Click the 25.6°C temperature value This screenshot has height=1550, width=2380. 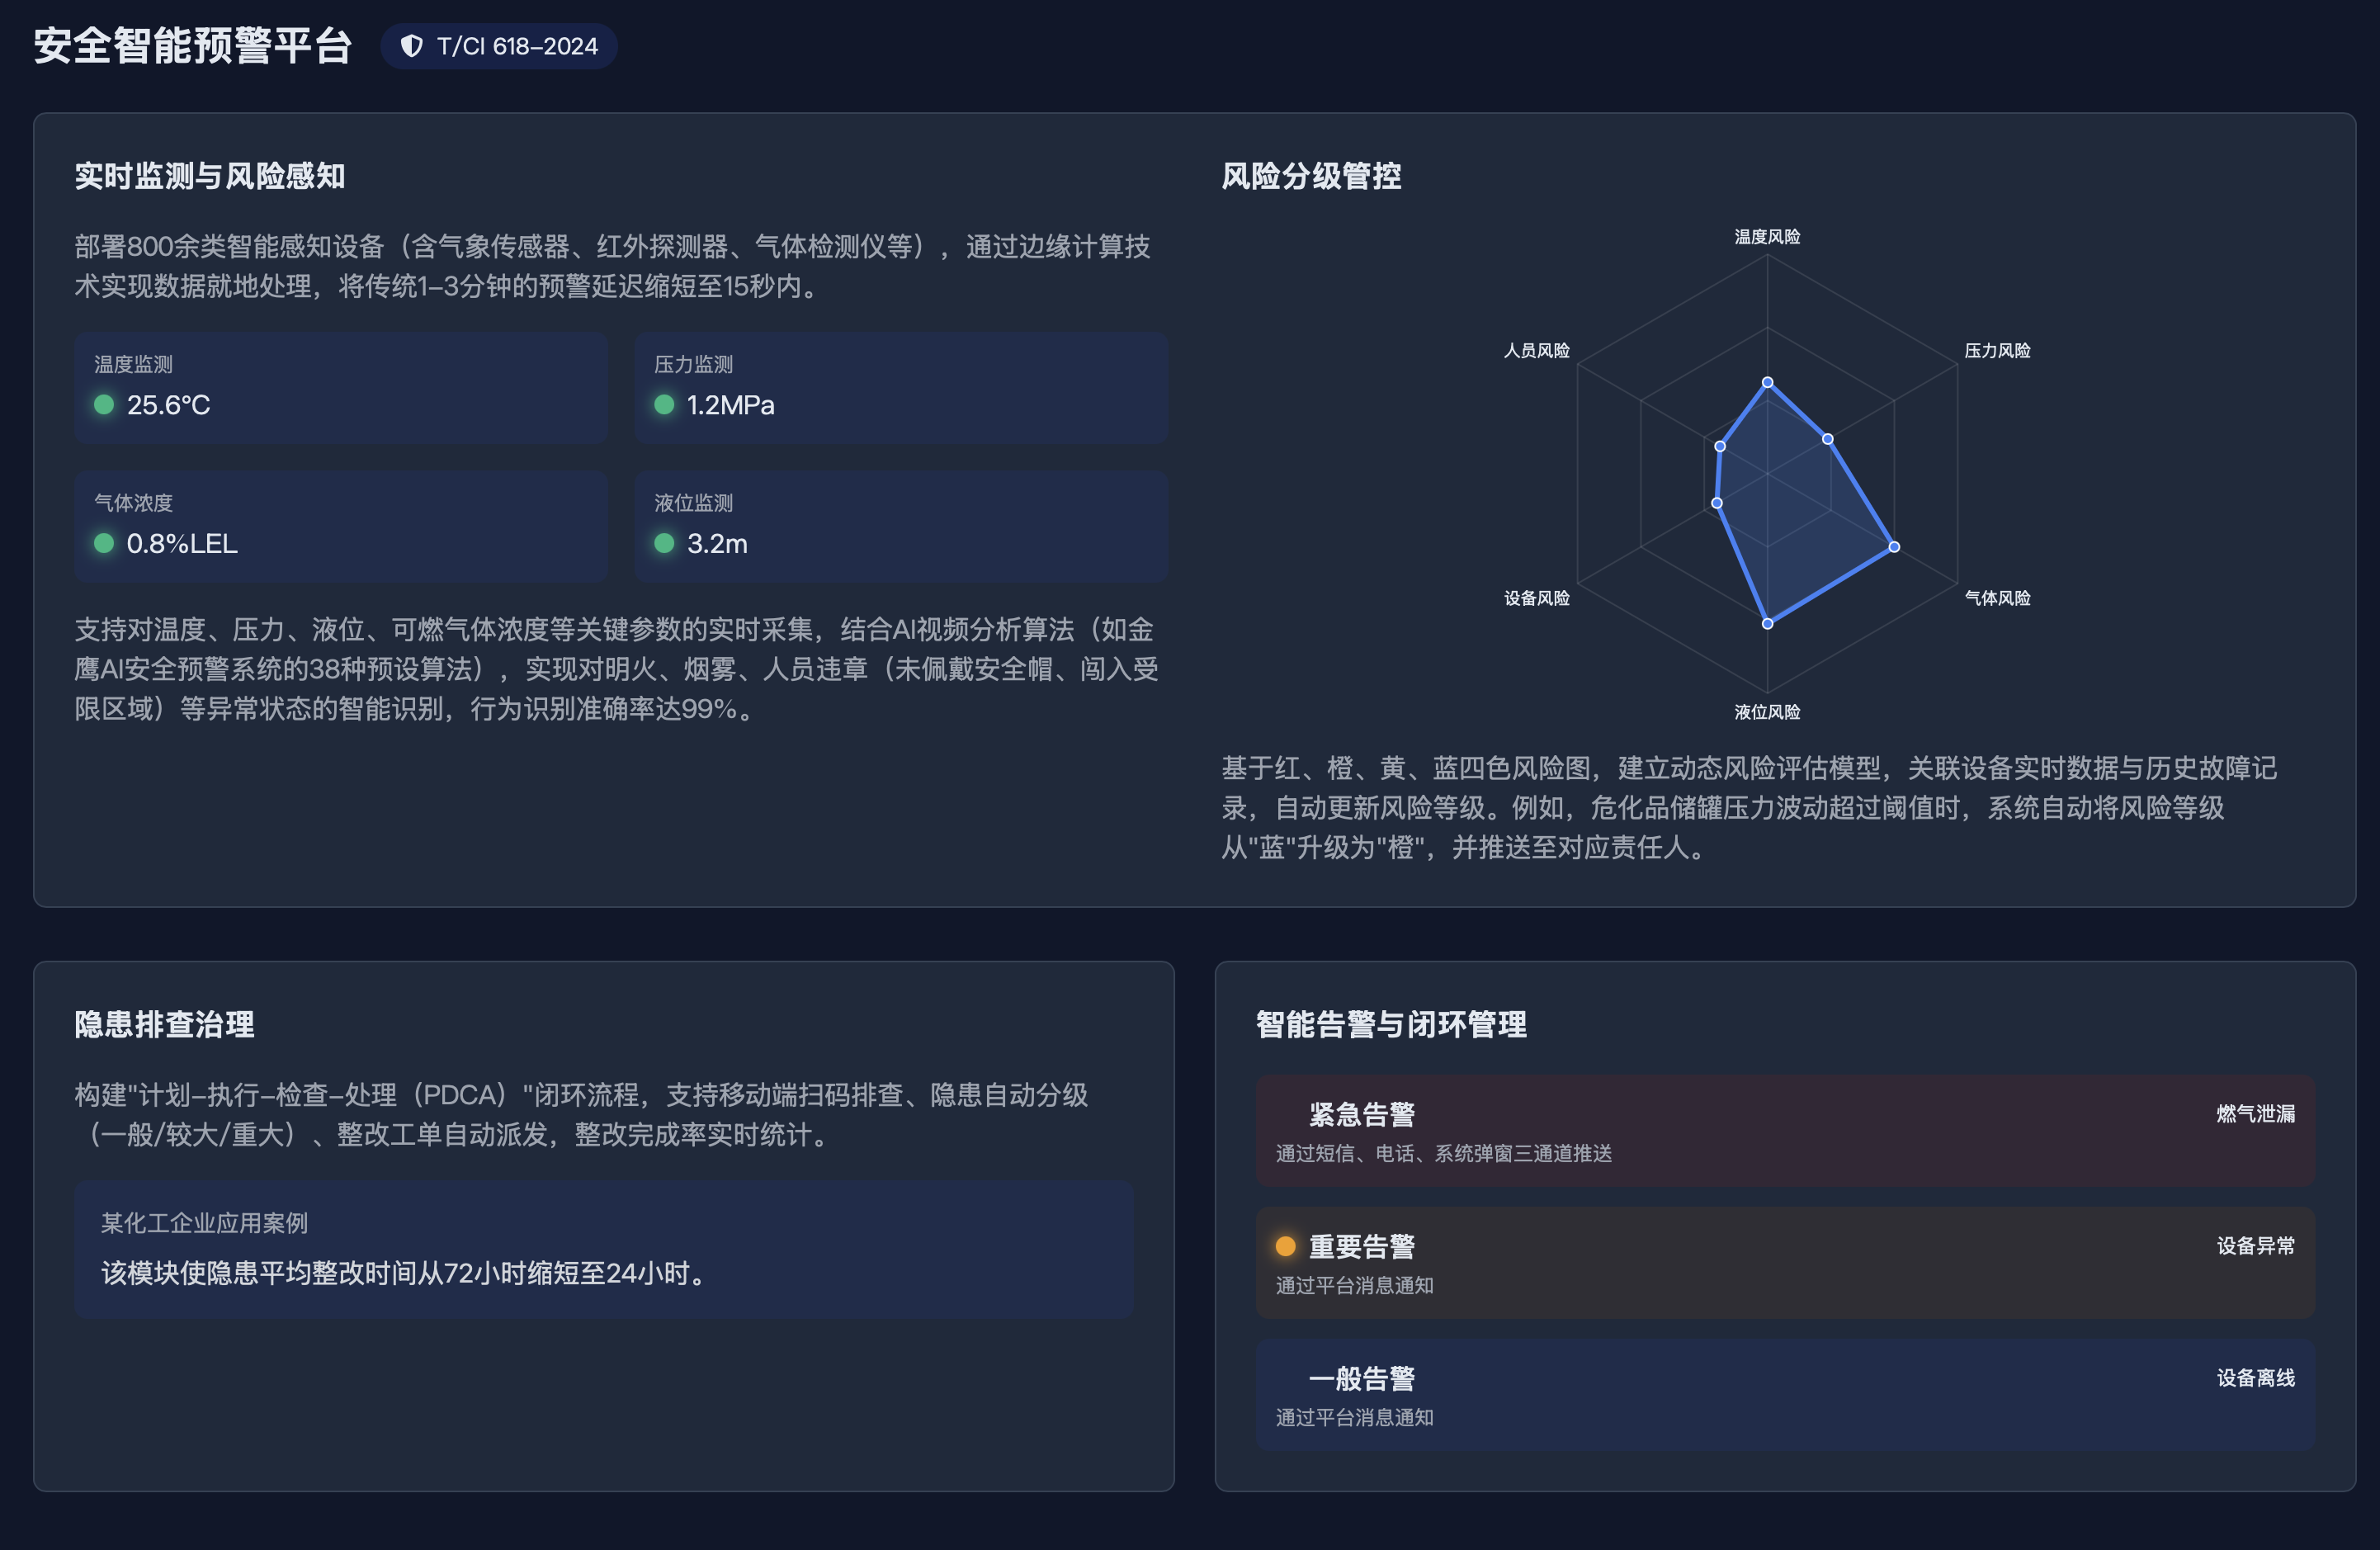coord(168,405)
